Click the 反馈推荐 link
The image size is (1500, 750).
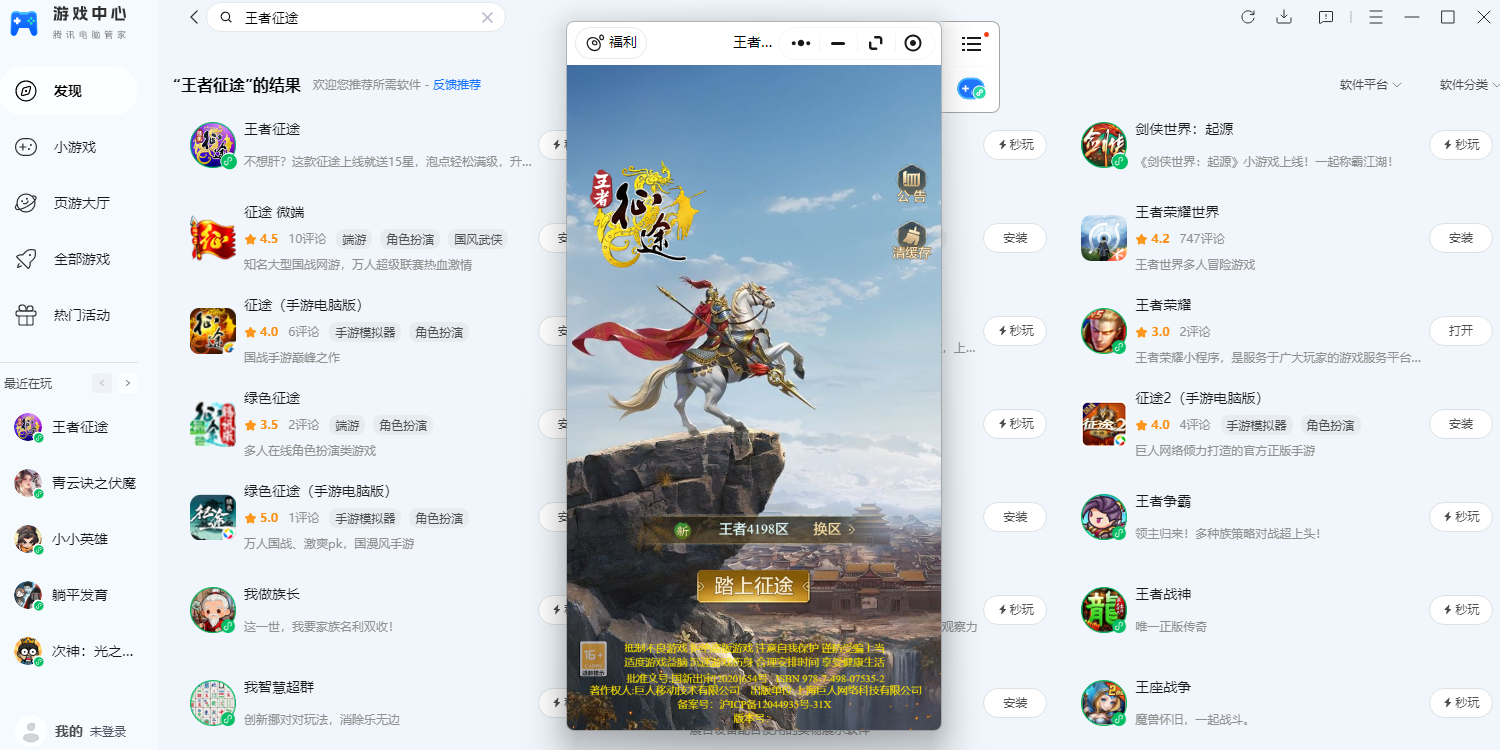(x=457, y=85)
